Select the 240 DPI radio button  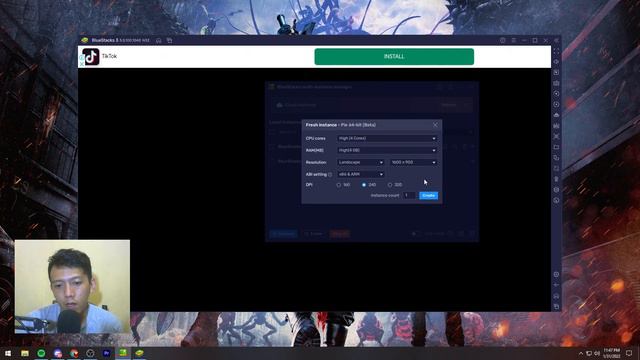364,185
